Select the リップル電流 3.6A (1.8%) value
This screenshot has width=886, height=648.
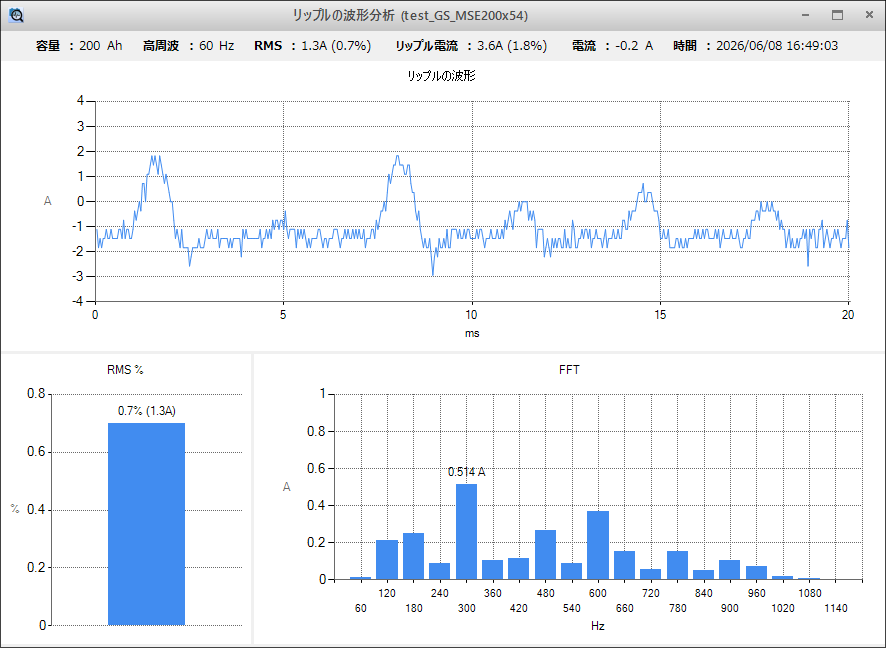tap(512, 46)
